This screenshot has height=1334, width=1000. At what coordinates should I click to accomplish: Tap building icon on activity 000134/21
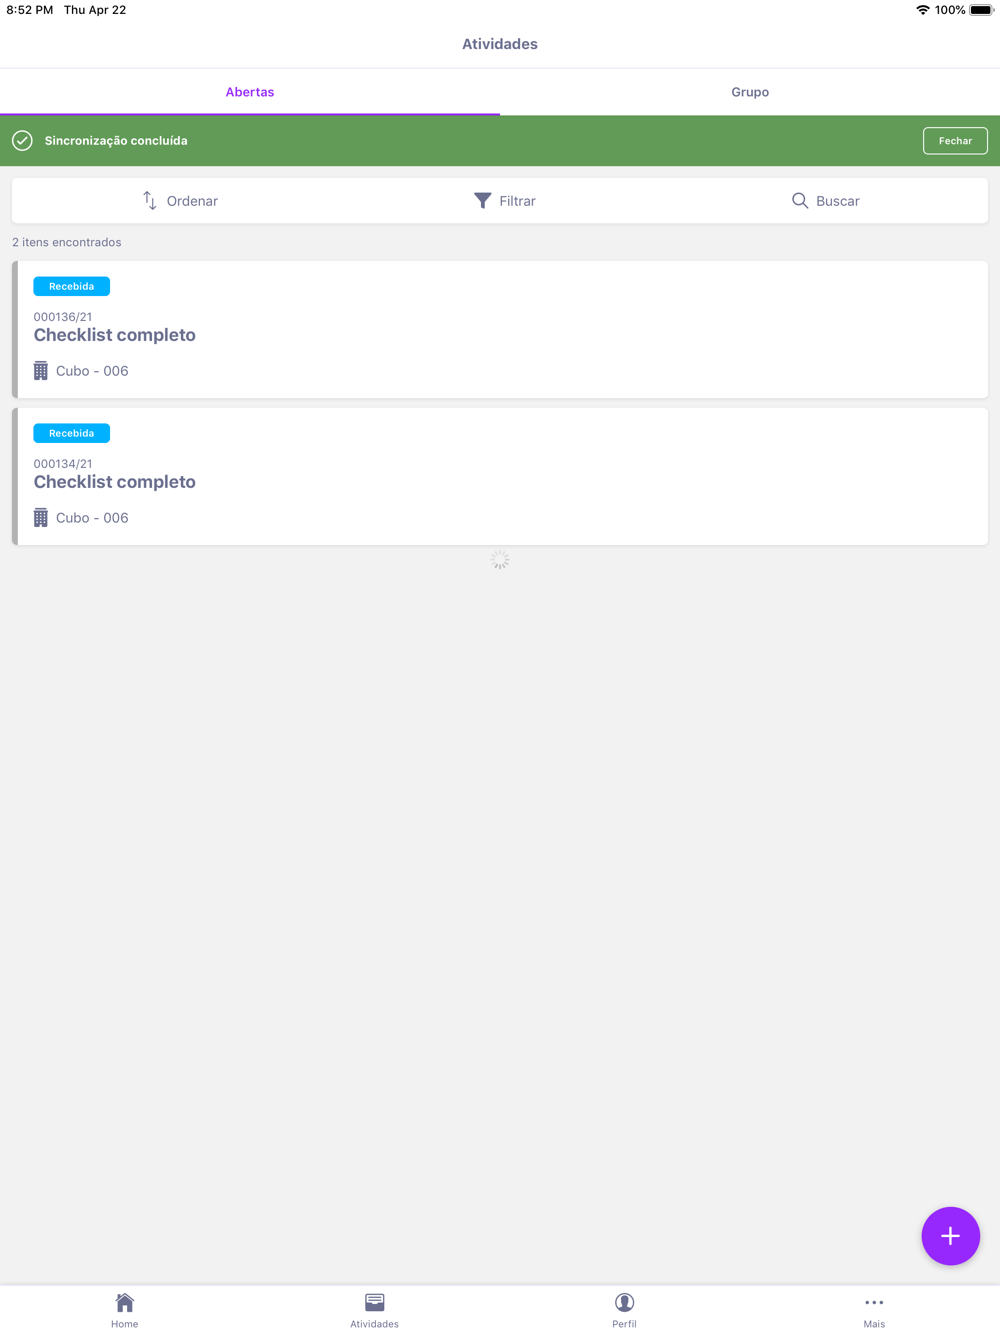coord(41,518)
